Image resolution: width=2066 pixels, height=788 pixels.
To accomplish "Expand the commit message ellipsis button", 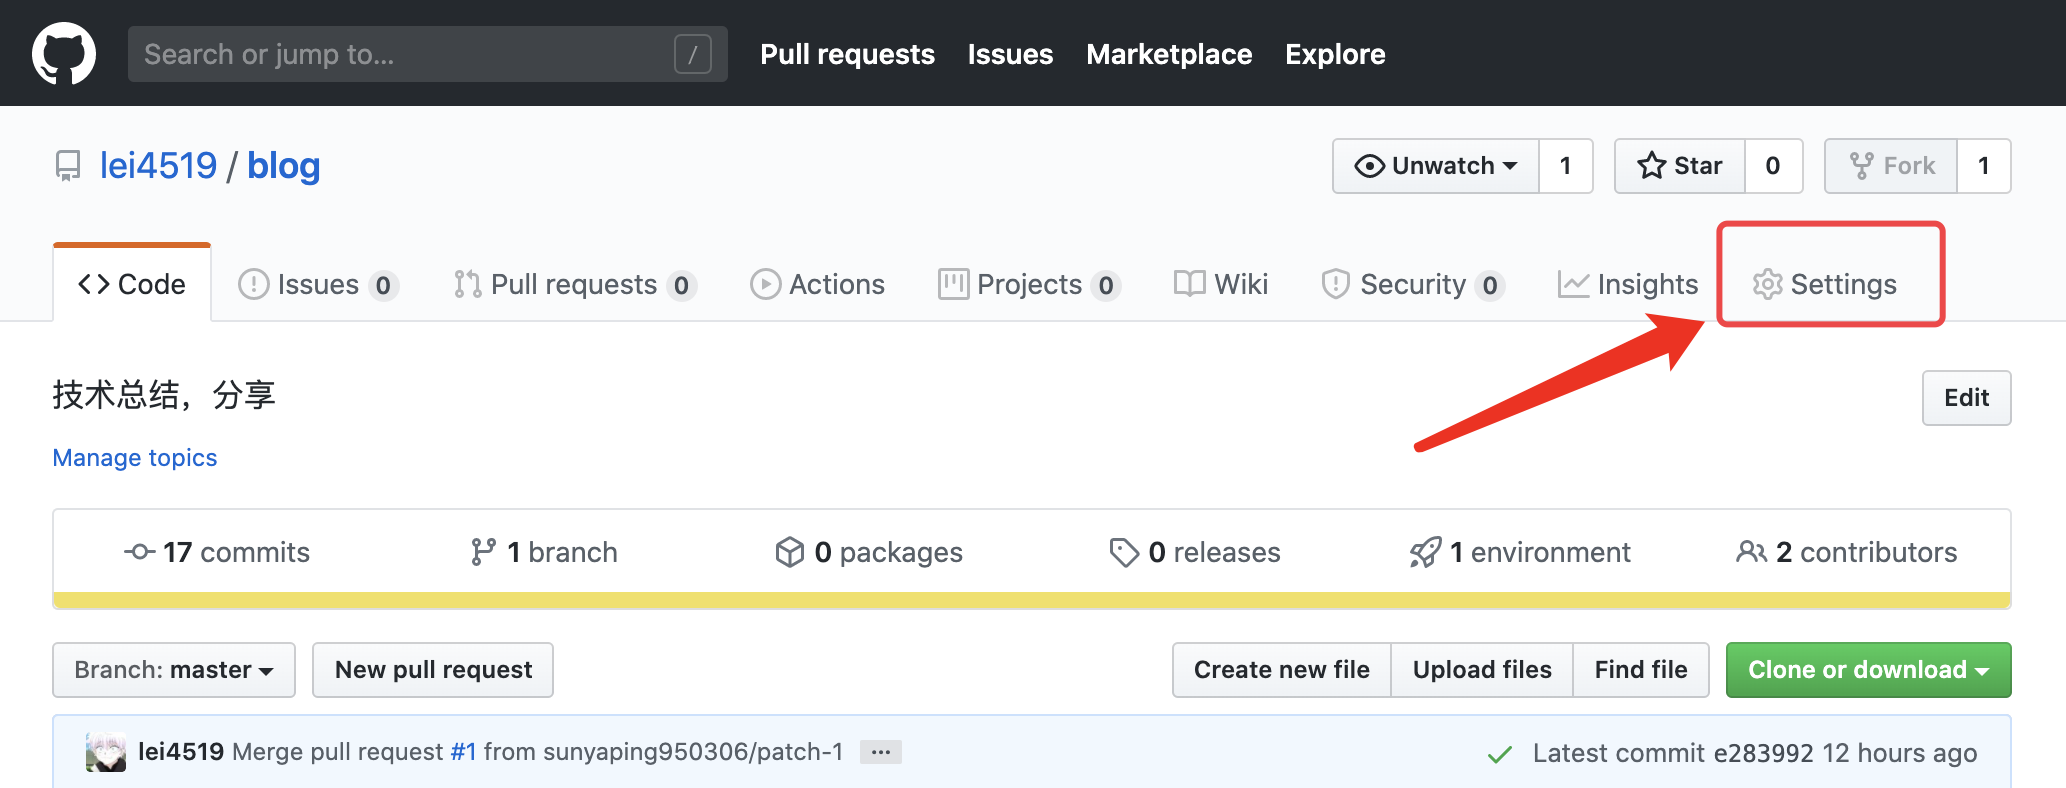I will 880,752.
